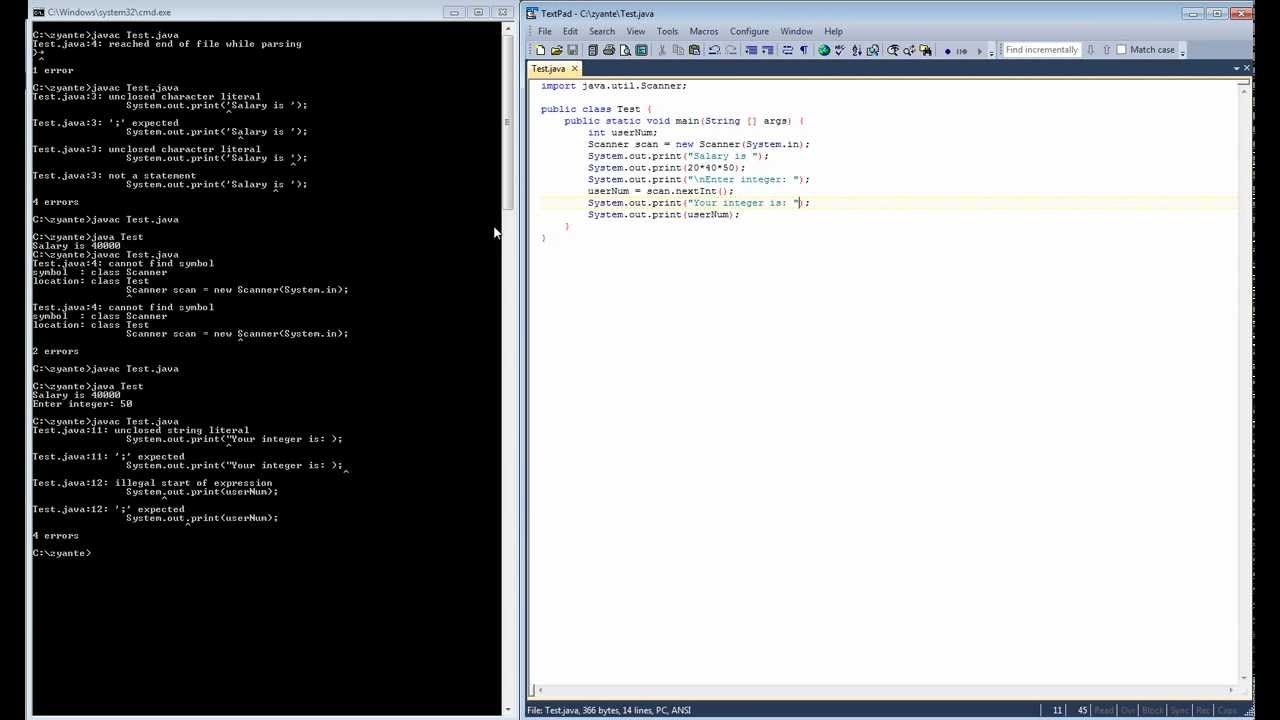Run the spelling checker icon

pyautogui.click(x=840, y=50)
